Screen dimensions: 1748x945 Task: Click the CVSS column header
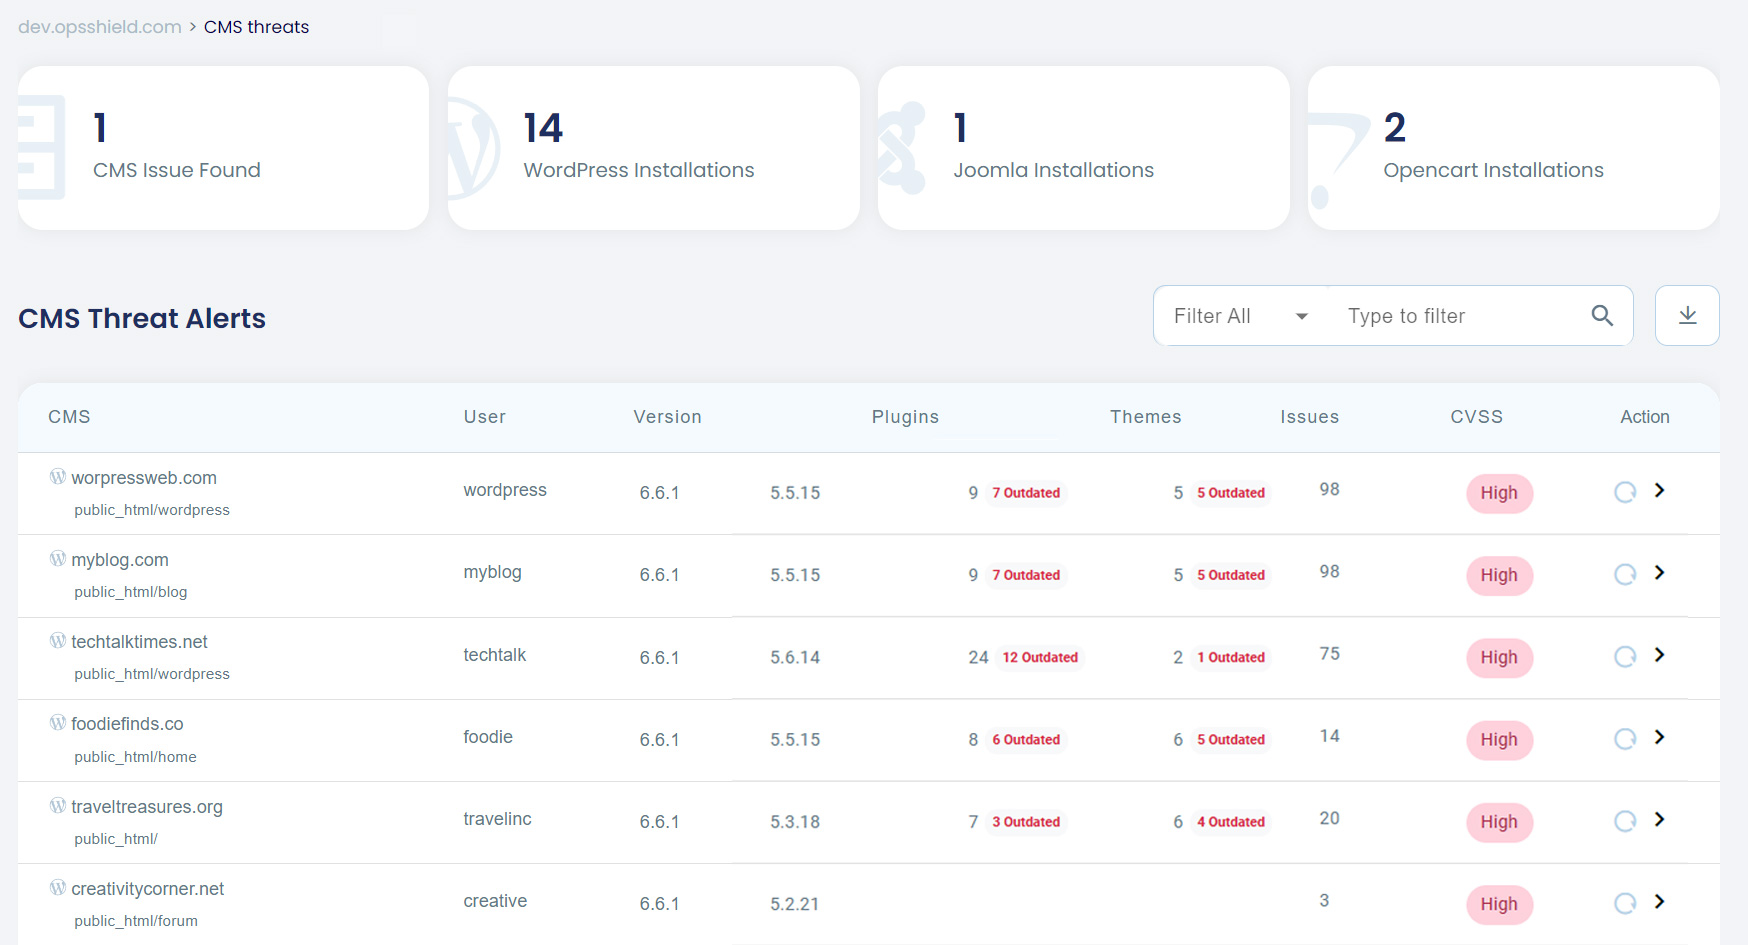tap(1477, 417)
